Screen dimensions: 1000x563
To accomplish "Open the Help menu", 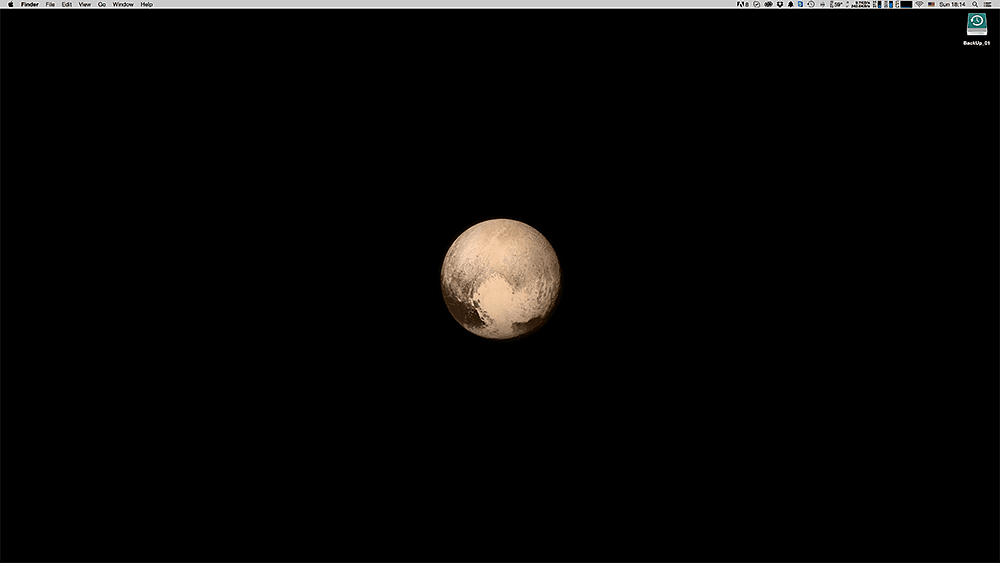I will (x=146, y=4).
